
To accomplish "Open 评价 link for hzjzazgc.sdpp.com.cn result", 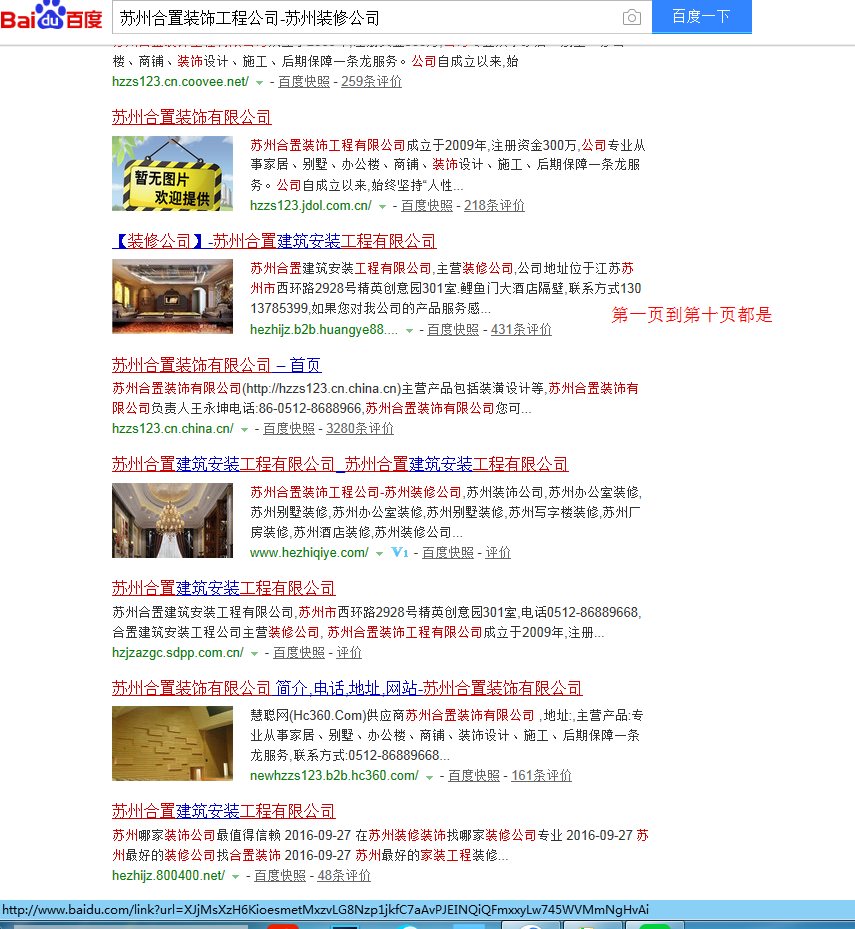I will pyautogui.click(x=349, y=653).
